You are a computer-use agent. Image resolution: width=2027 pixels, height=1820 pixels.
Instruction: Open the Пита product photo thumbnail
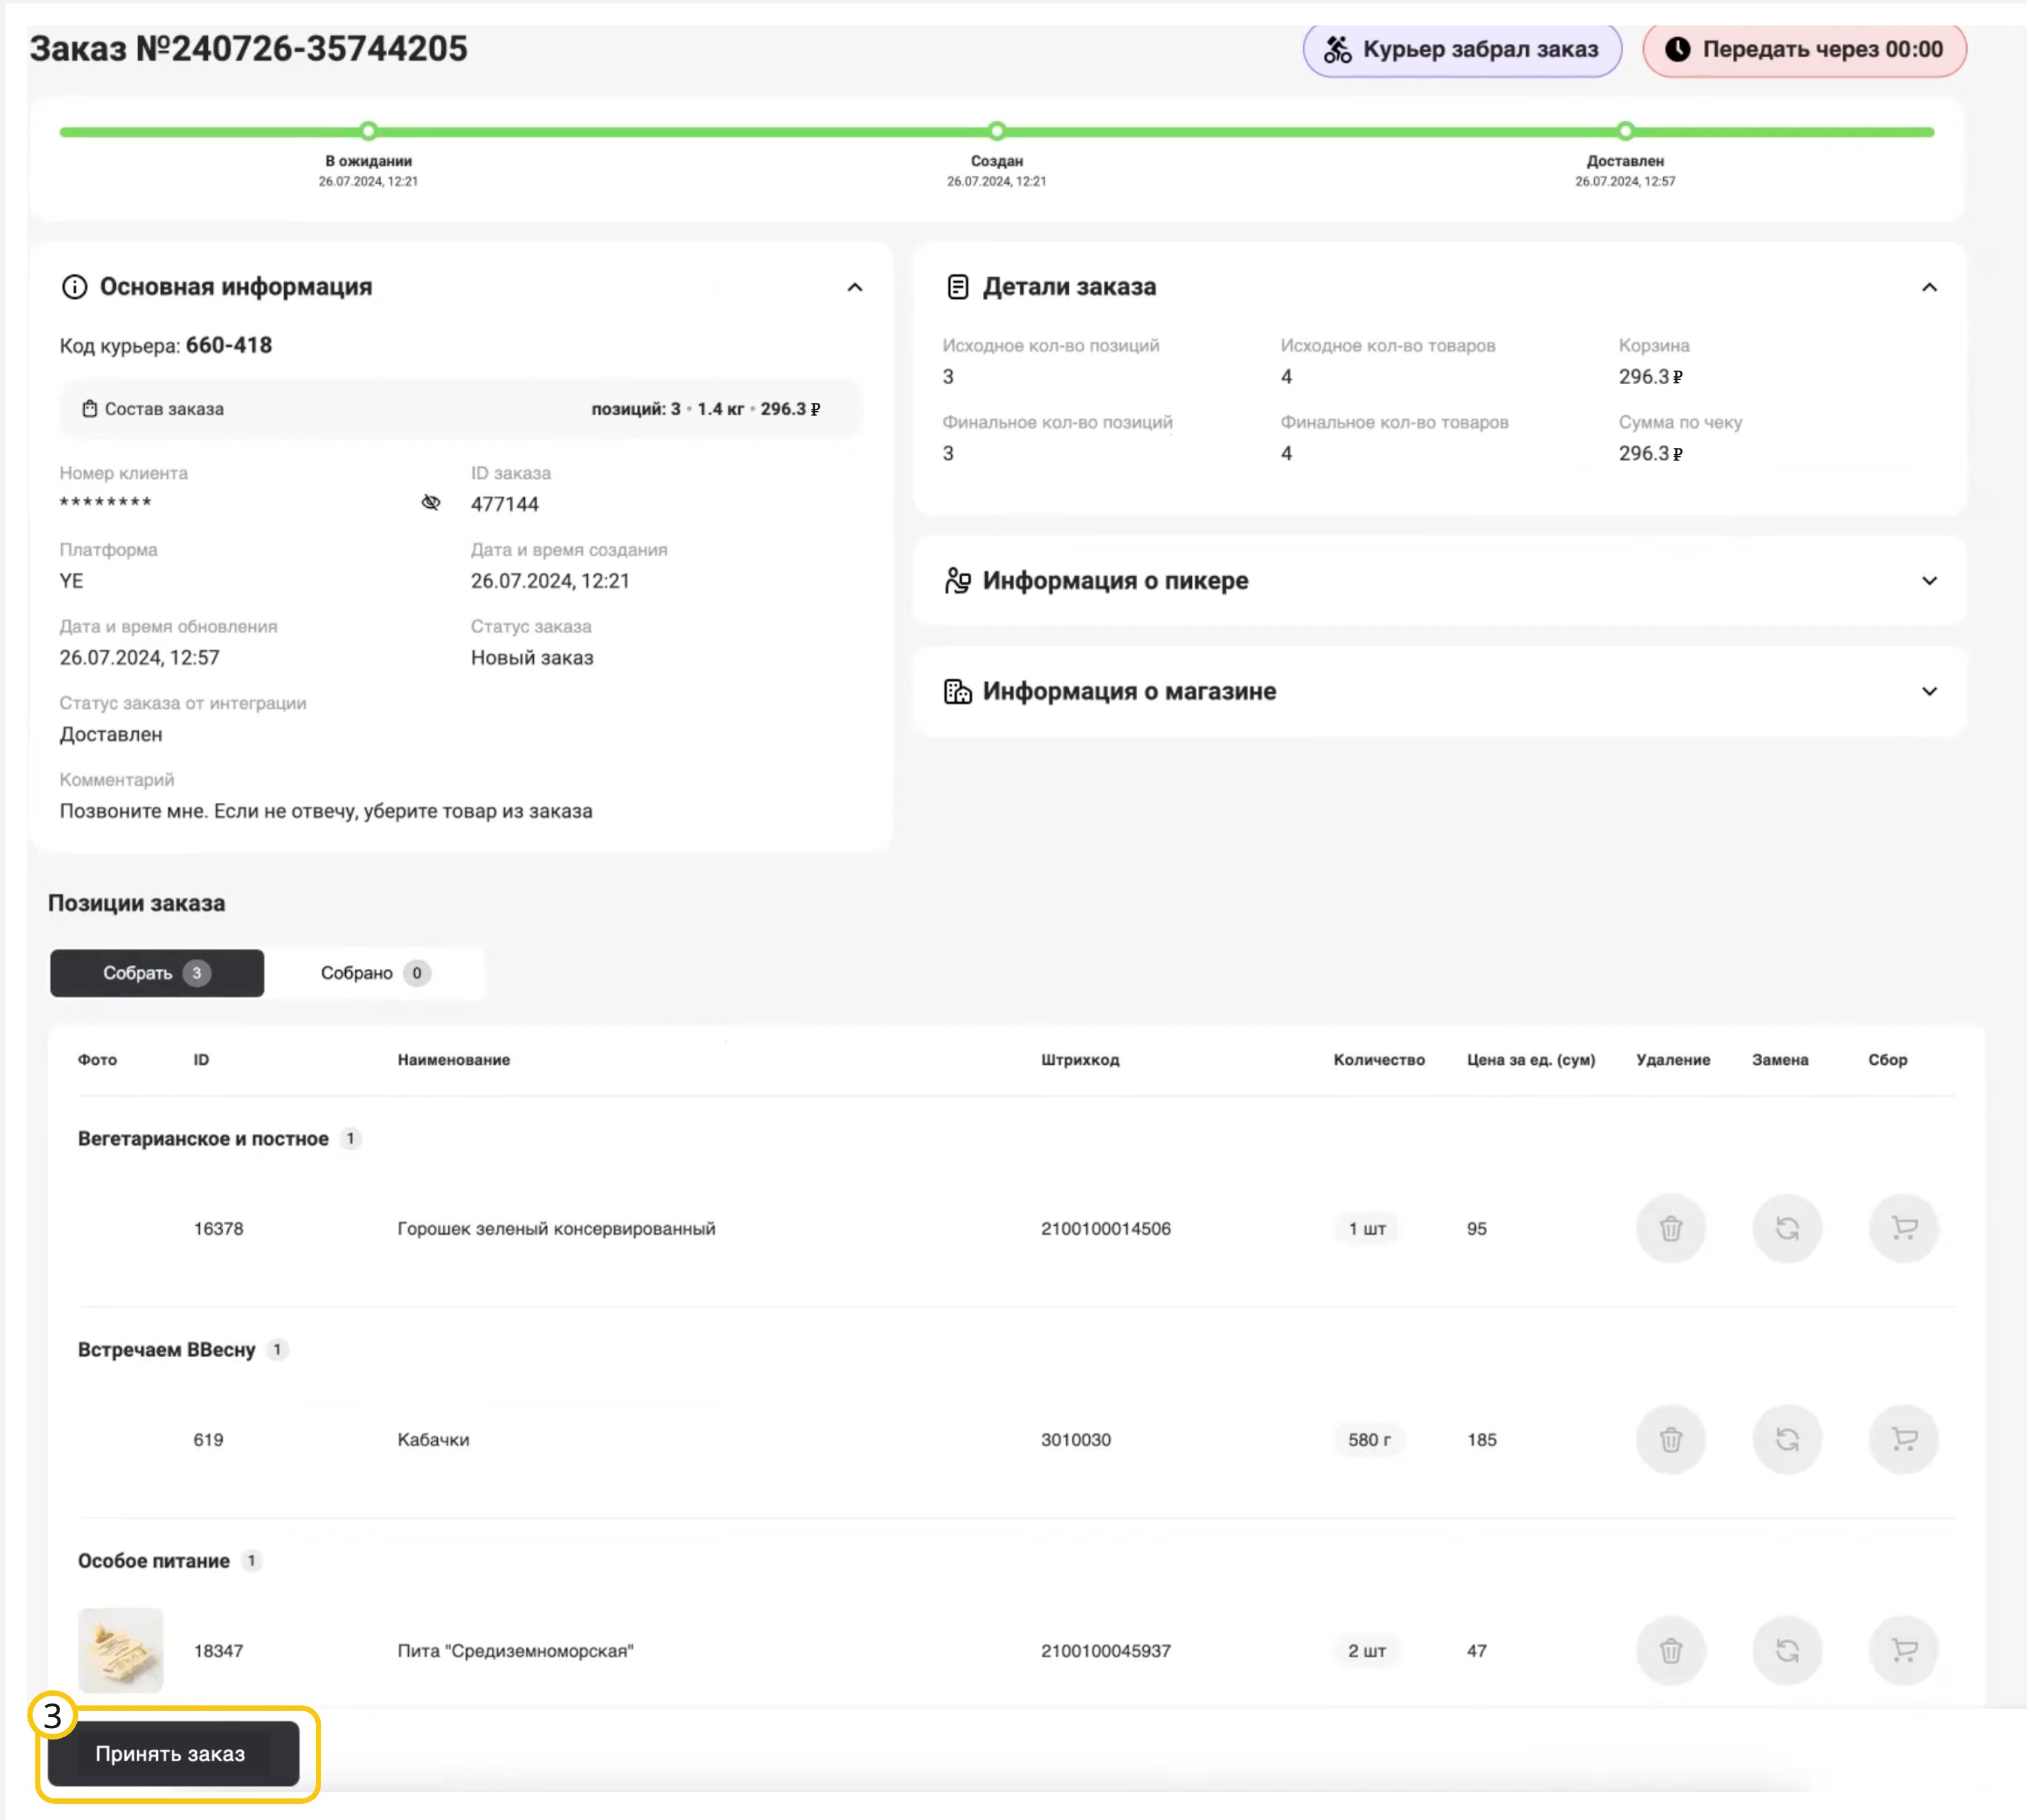[121, 1650]
